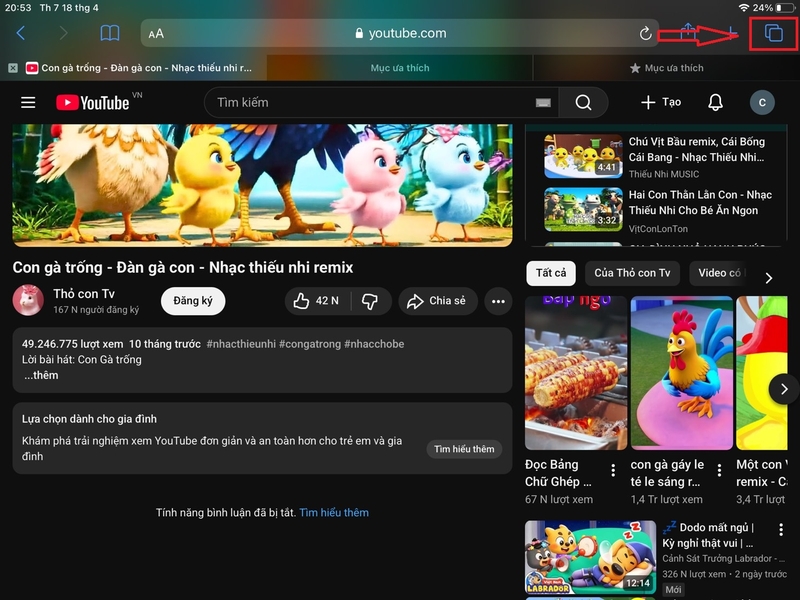Show more filter chips with the chevron

point(769,278)
